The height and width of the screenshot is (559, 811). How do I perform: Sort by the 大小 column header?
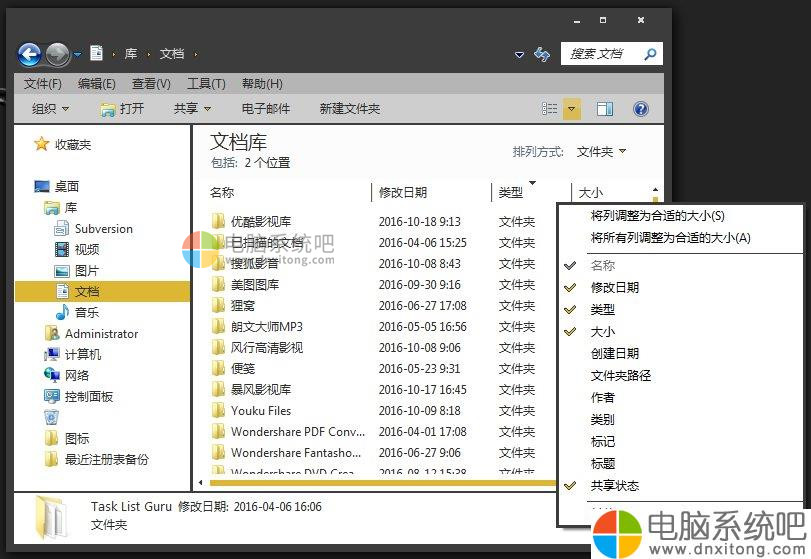[591, 192]
